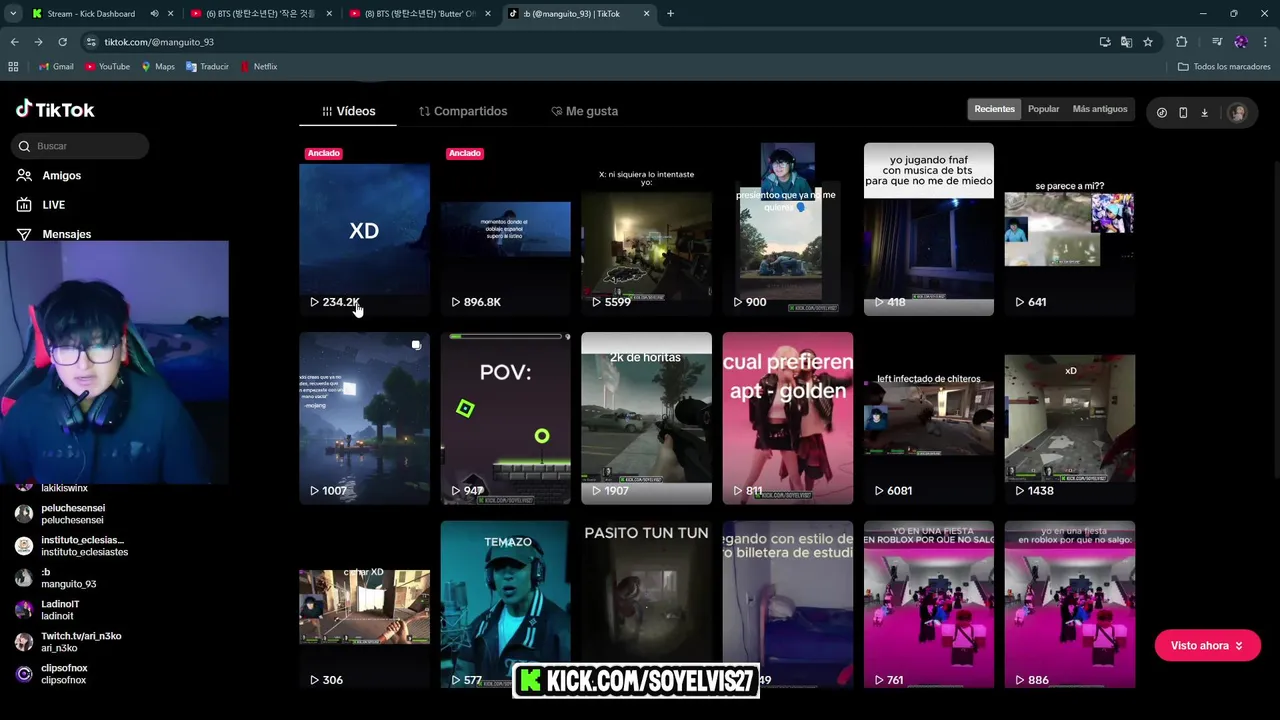The height and width of the screenshot is (720, 1280).
Task: Sort videos by Popular
Action: click(x=1043, y=109)
